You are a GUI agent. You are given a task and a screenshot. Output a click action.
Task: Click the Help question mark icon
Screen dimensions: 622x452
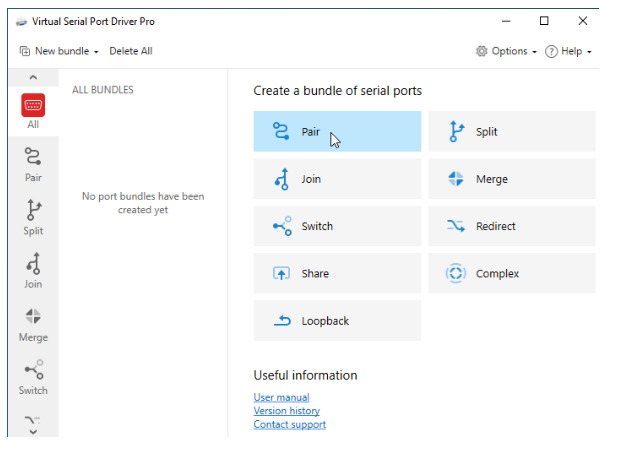pyautogui.click(x=551, y=52)
